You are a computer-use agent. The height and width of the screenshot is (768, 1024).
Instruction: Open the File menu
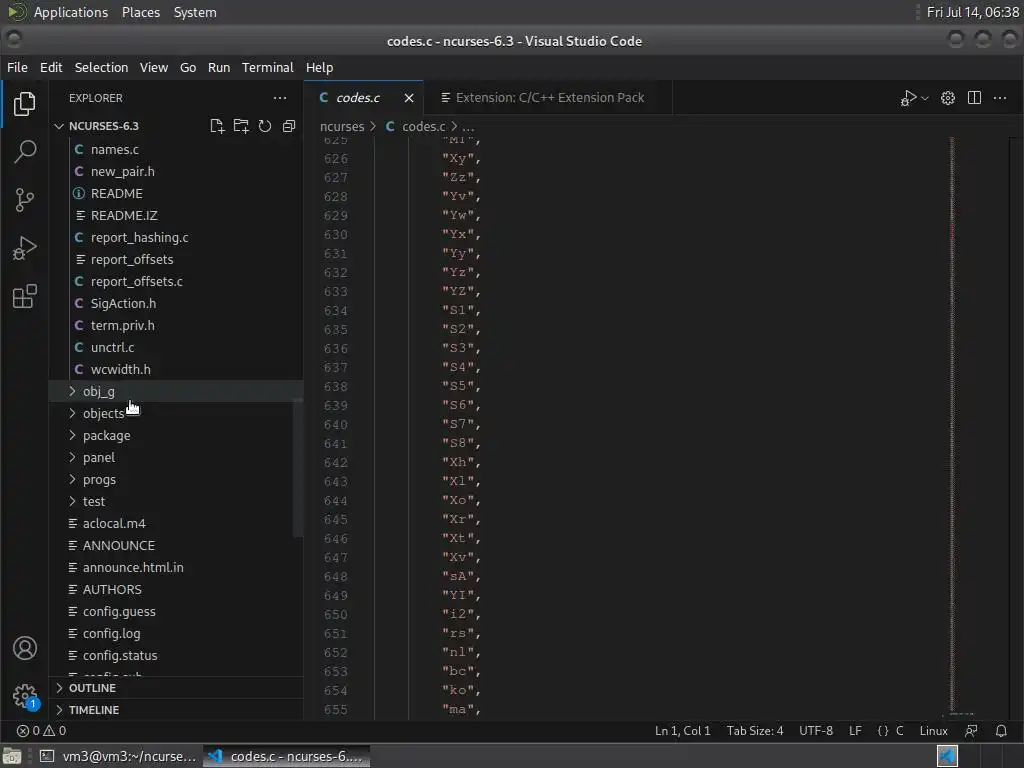[x=17, y=67]
